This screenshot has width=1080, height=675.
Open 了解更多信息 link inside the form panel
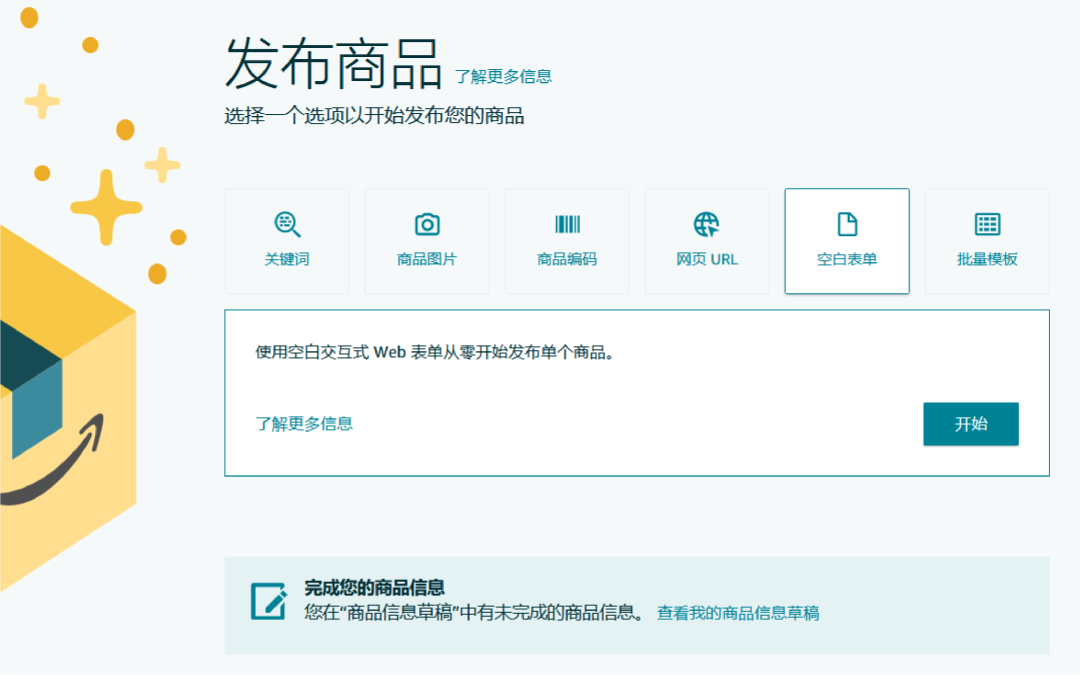(304, 424)
